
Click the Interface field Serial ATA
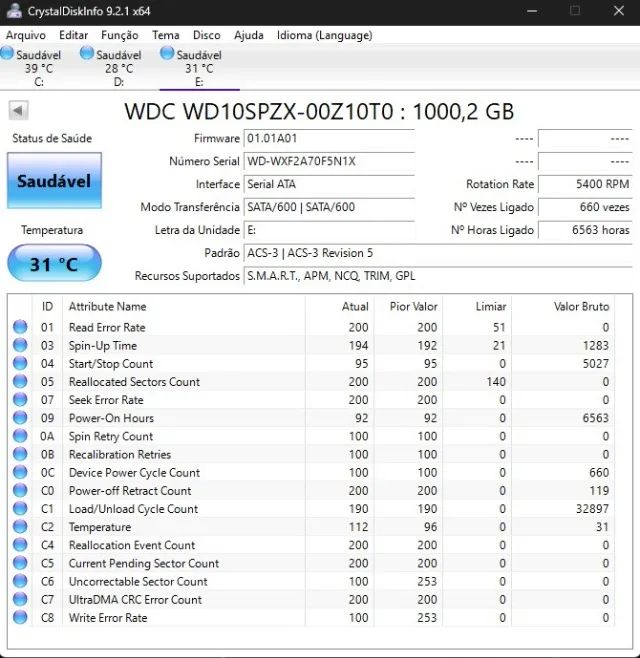(329, 184)
